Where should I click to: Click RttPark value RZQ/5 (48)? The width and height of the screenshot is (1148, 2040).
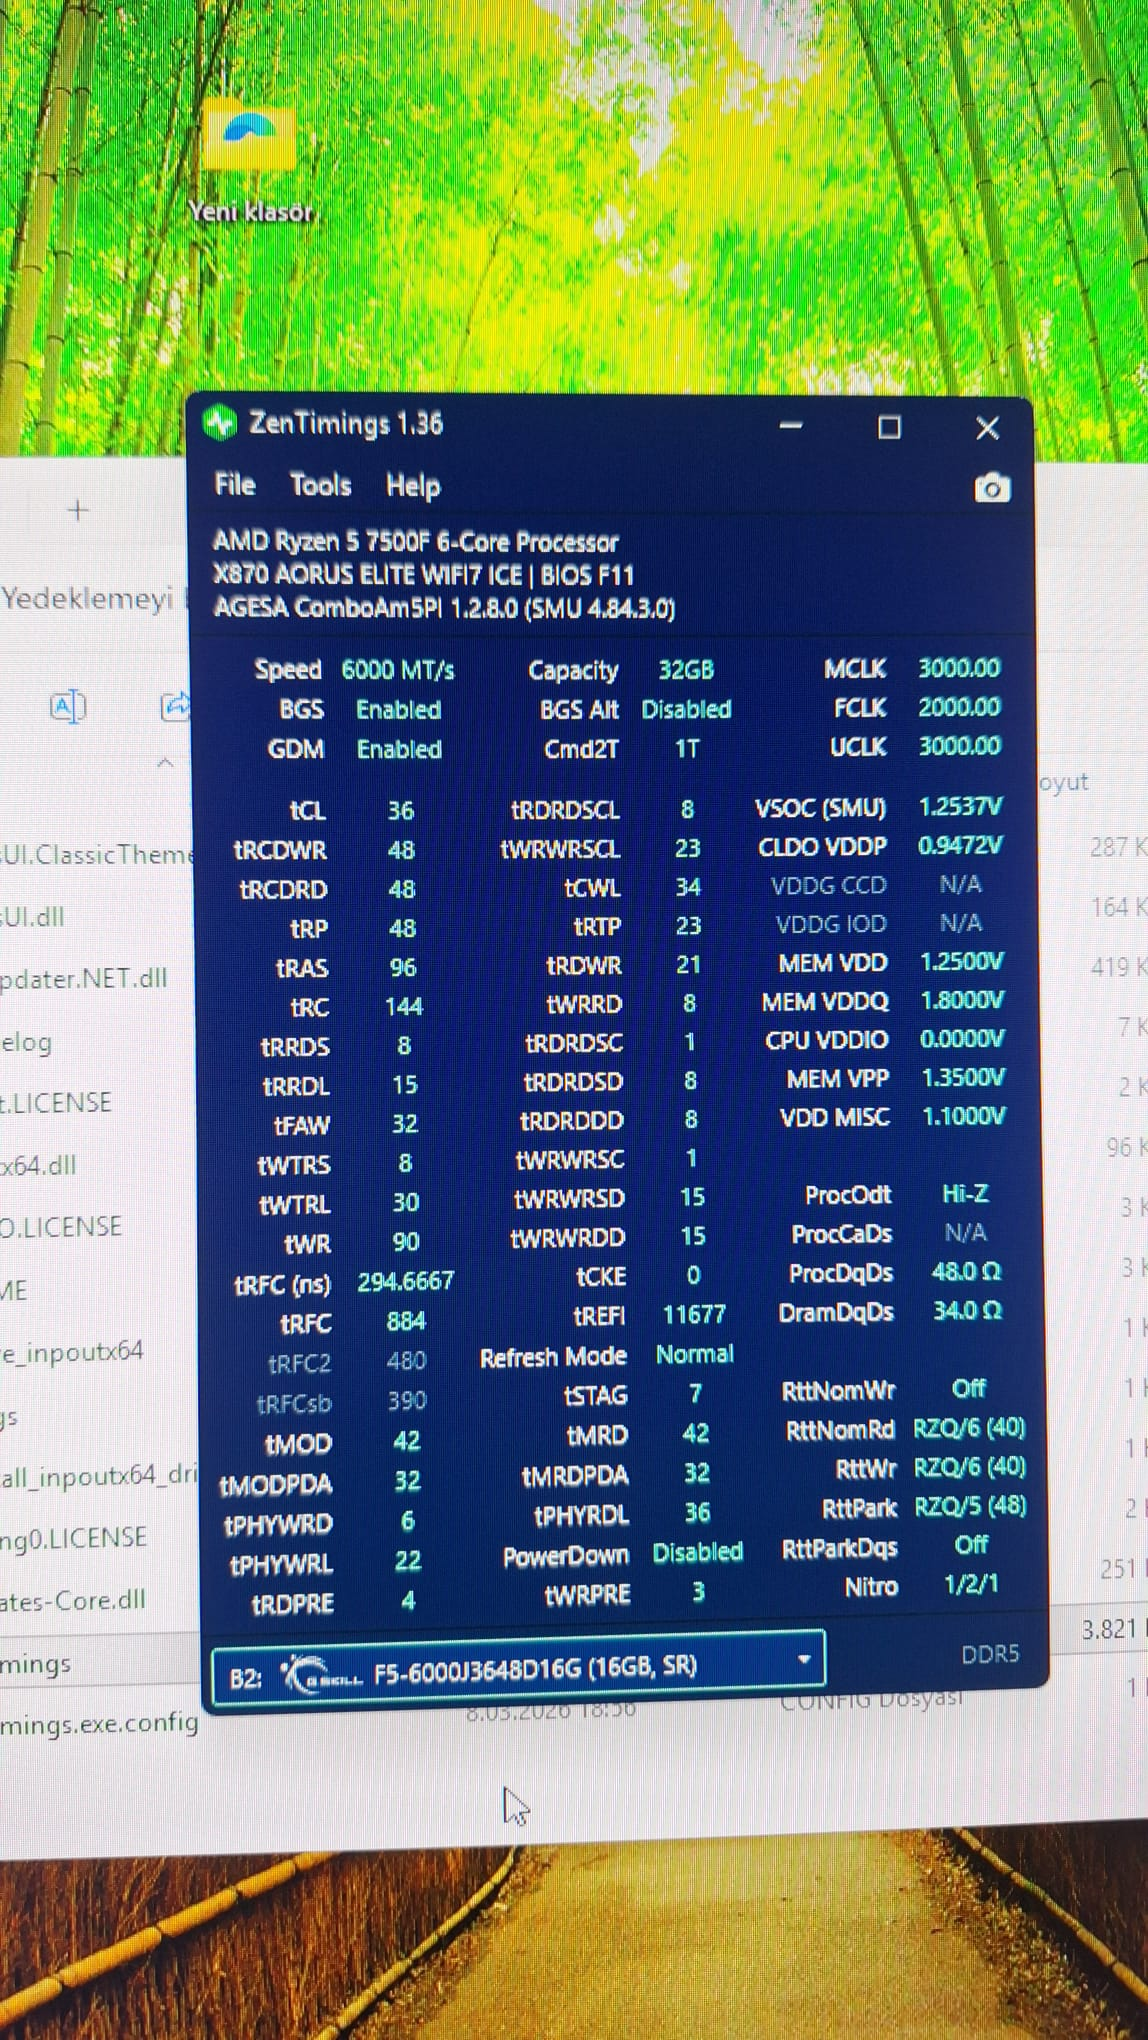point(970,1506)
